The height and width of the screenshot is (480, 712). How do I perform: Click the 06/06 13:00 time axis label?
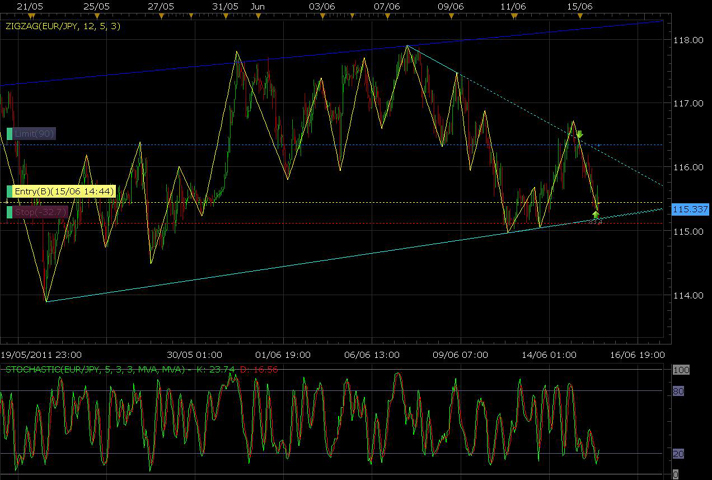(x=372, y=353)
